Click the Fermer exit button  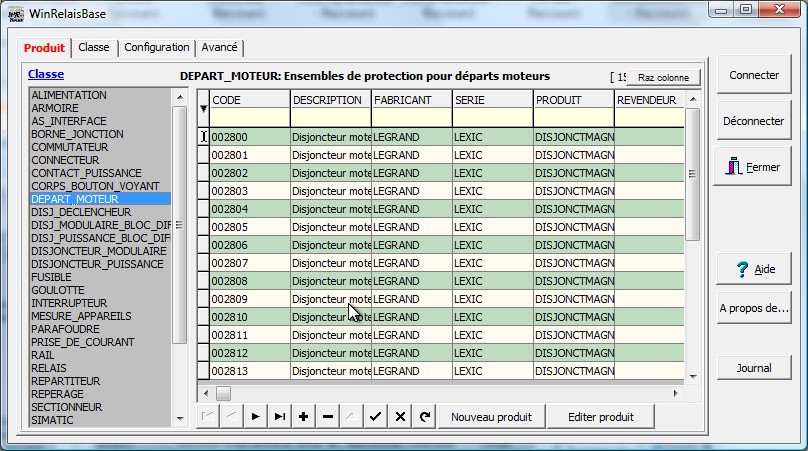(x=754, y=167)
